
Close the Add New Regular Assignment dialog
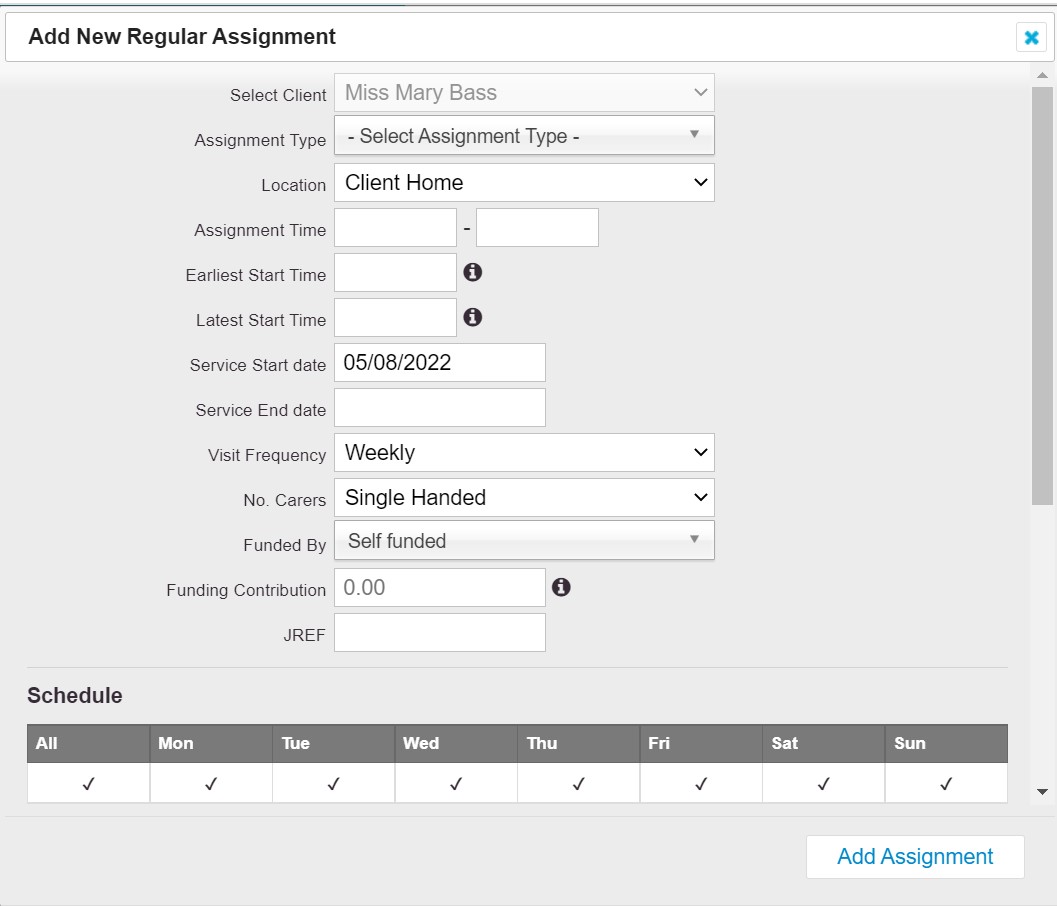coord(1031,38)
